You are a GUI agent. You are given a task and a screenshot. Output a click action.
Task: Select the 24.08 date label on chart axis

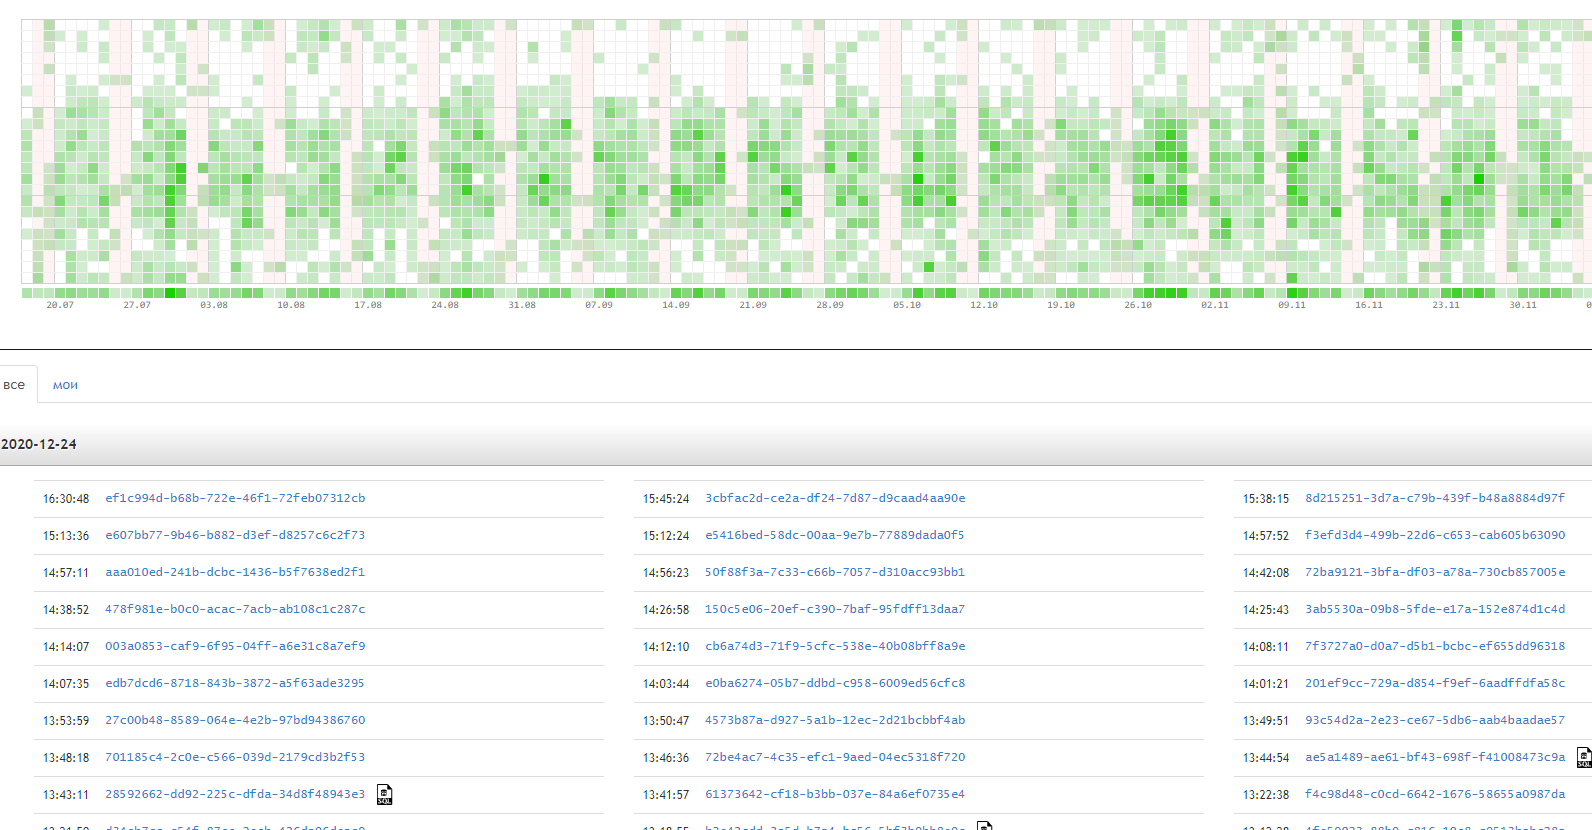445,305
